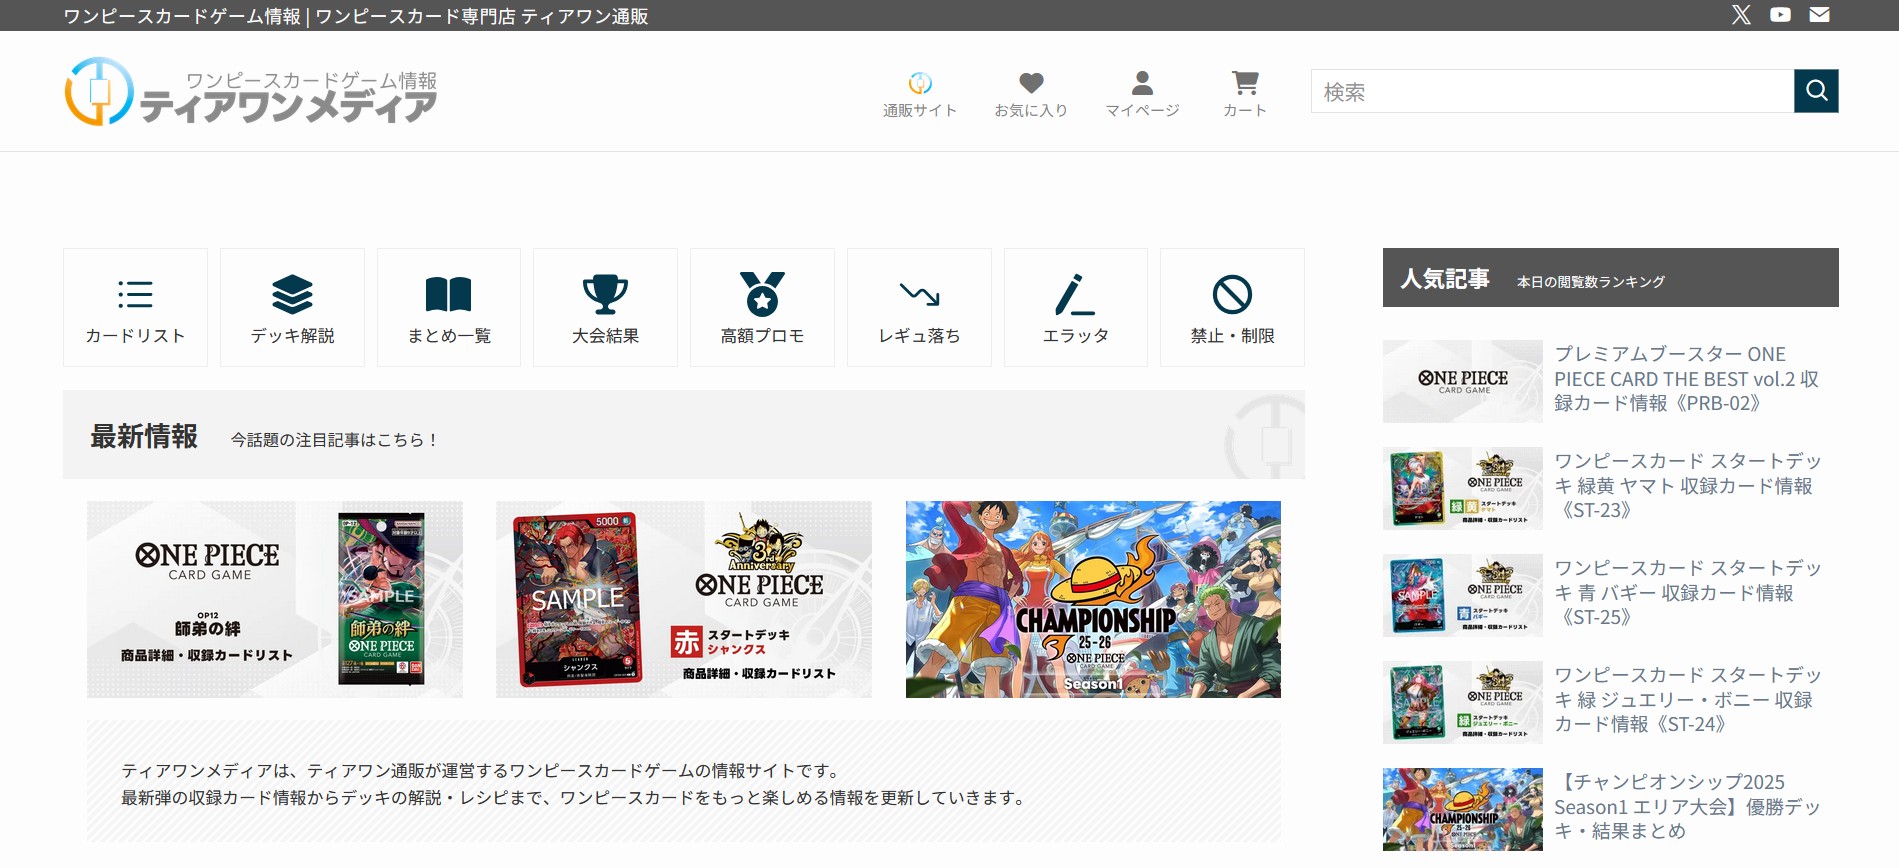1899x868 pixels.
Task: Open Championship 25-26 Season1 banner
Action: [x=1093, y=599]
